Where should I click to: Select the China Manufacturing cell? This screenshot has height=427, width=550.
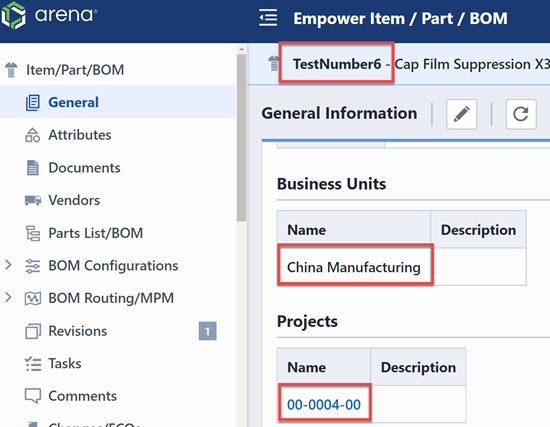pos(354,267)
